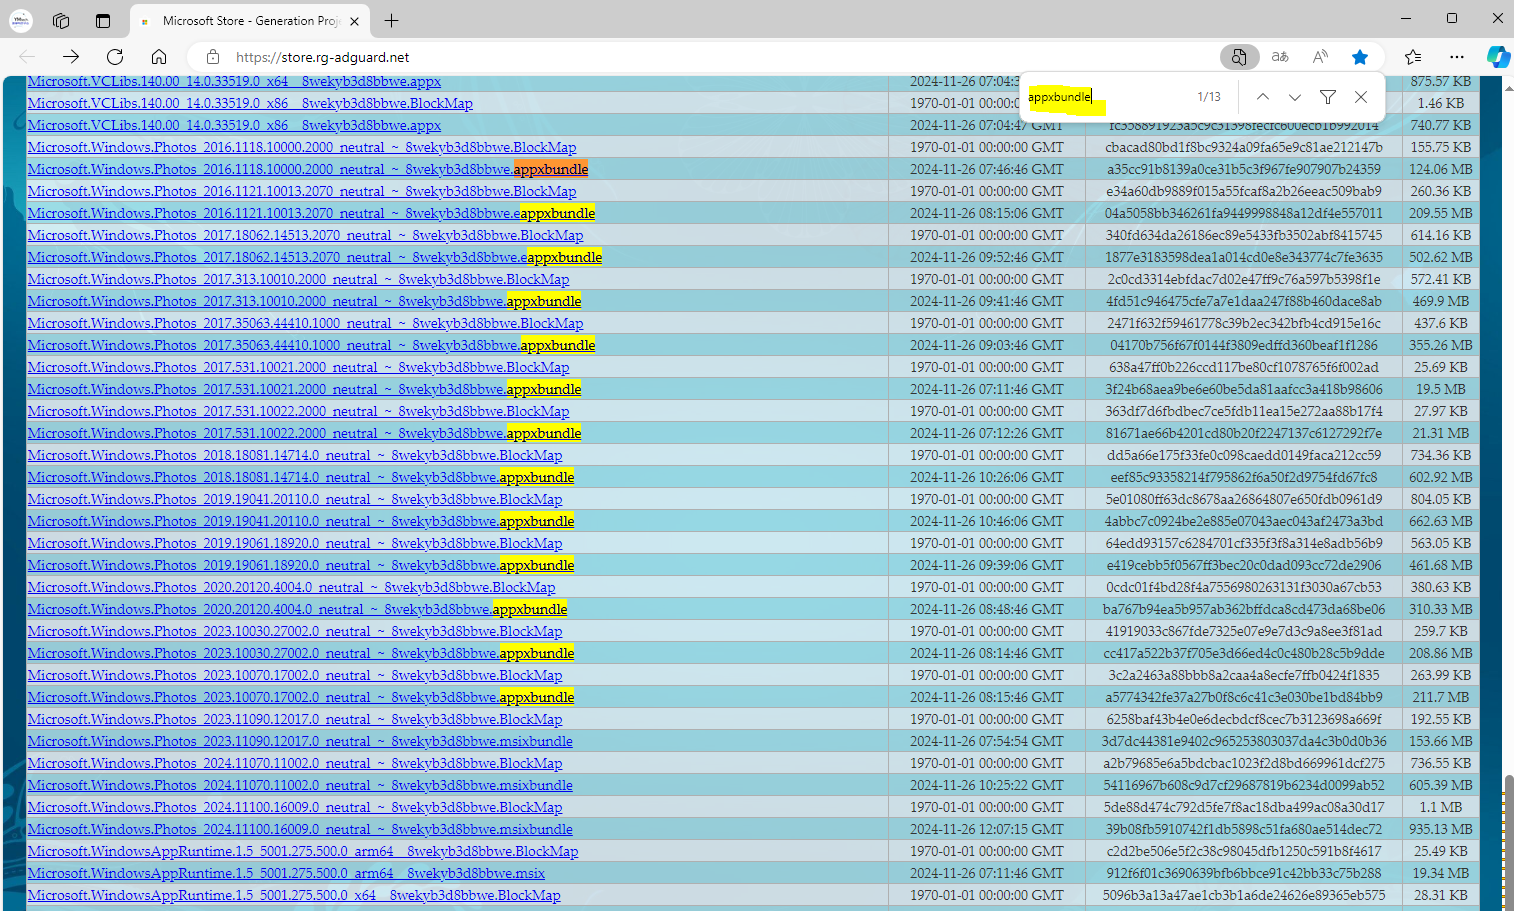
Task: Open the tab actions menu icon
Action: point(103,20)
